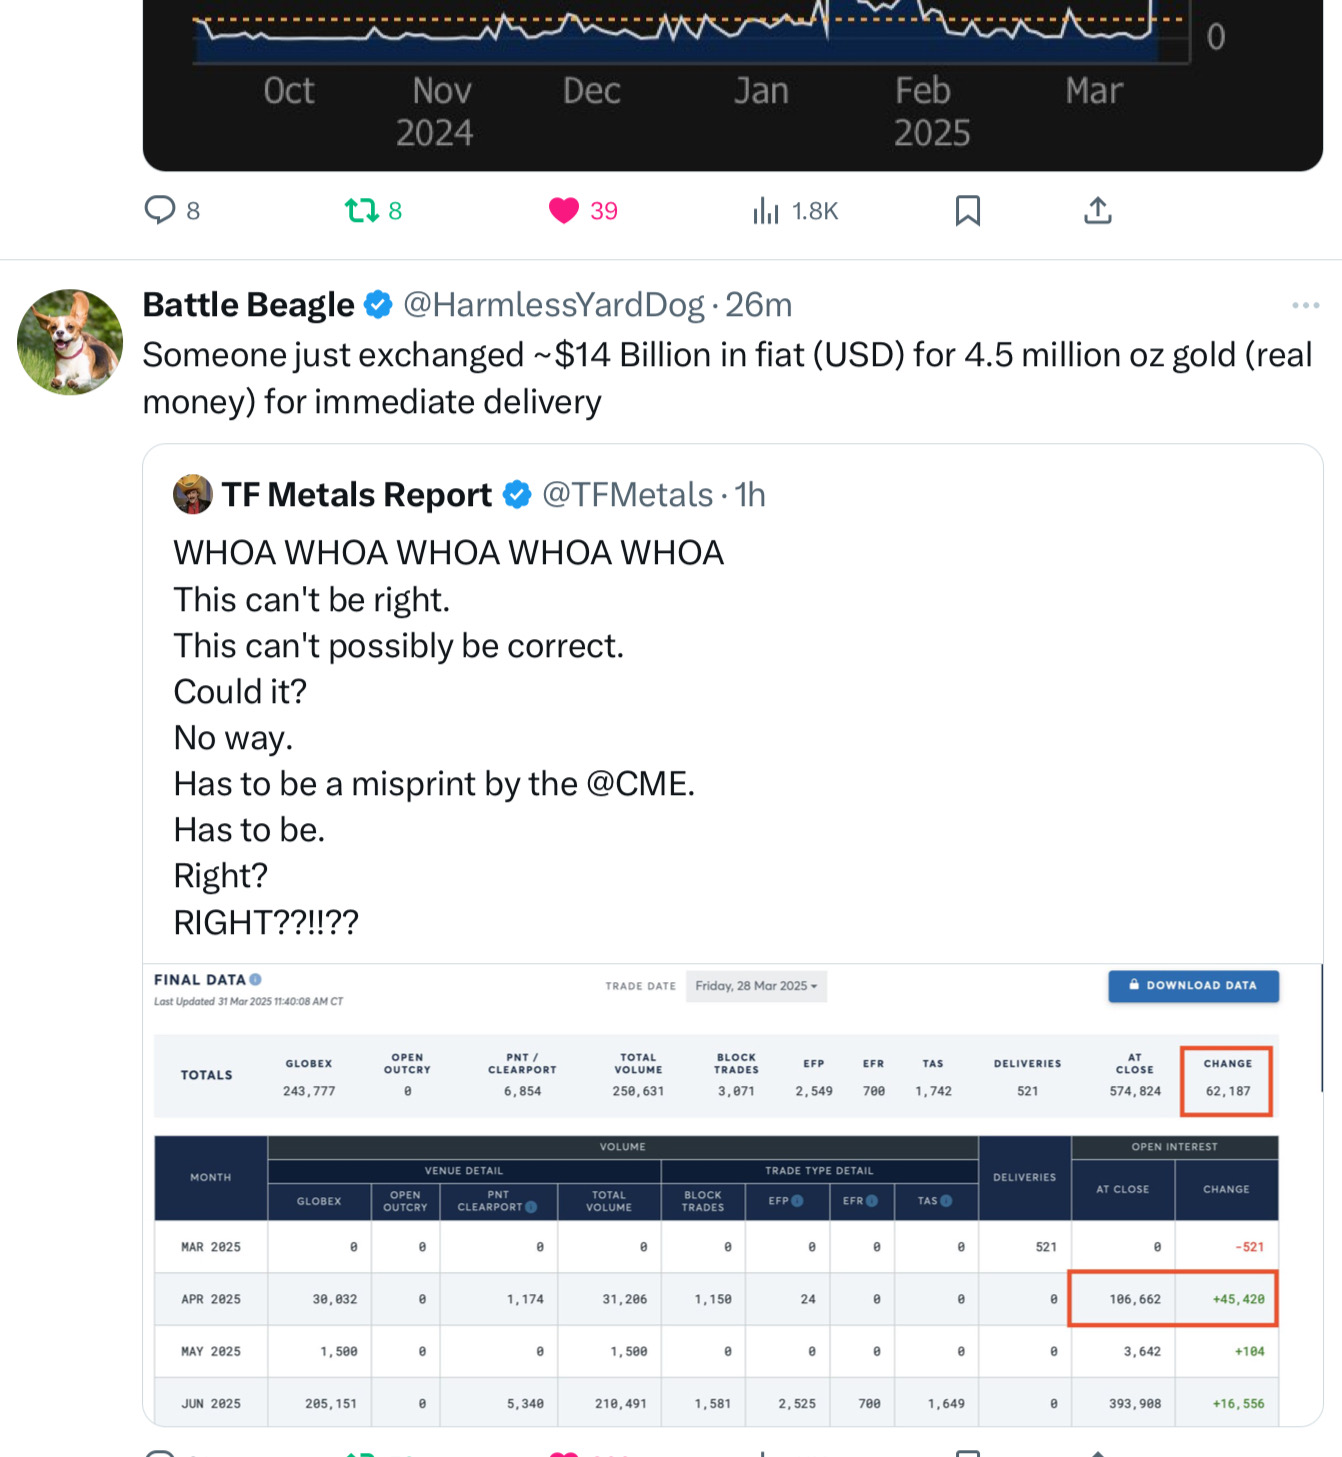Click the APR 2025 row's +45,420 change value
The height and width of the screenshot is (1457, 1342).
[x=1238, y=1299]
